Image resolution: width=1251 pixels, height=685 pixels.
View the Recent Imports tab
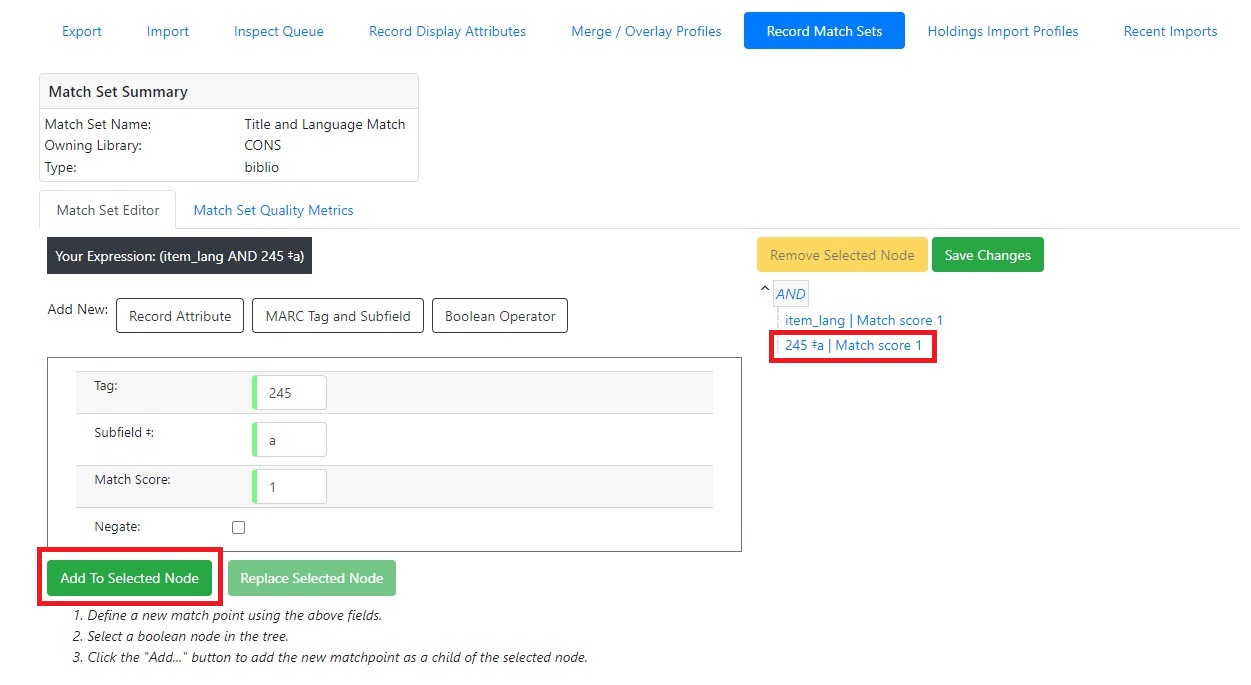point(1170,31)
